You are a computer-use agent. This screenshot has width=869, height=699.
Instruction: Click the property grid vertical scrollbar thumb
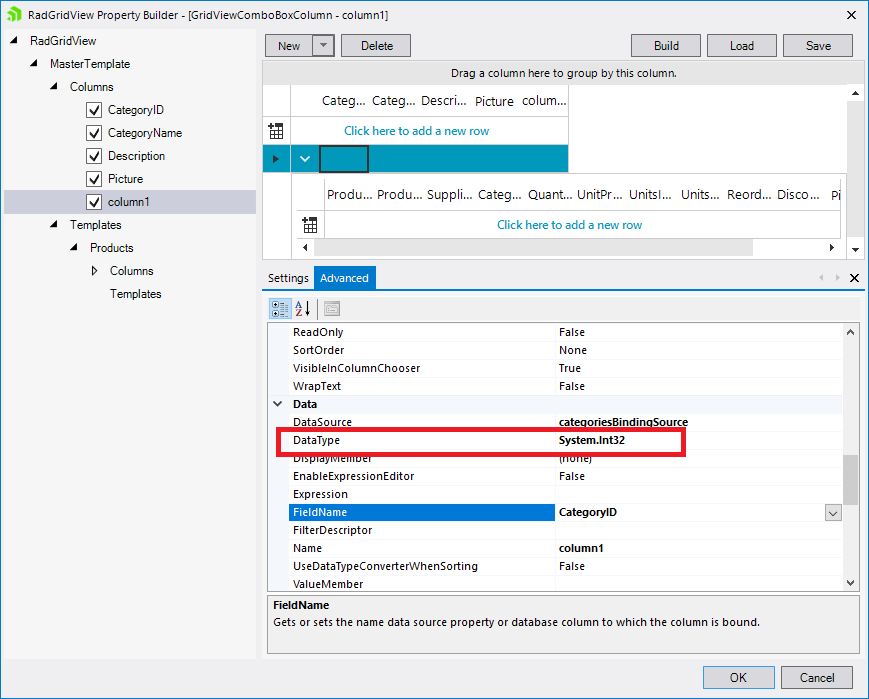coord(851,479)
